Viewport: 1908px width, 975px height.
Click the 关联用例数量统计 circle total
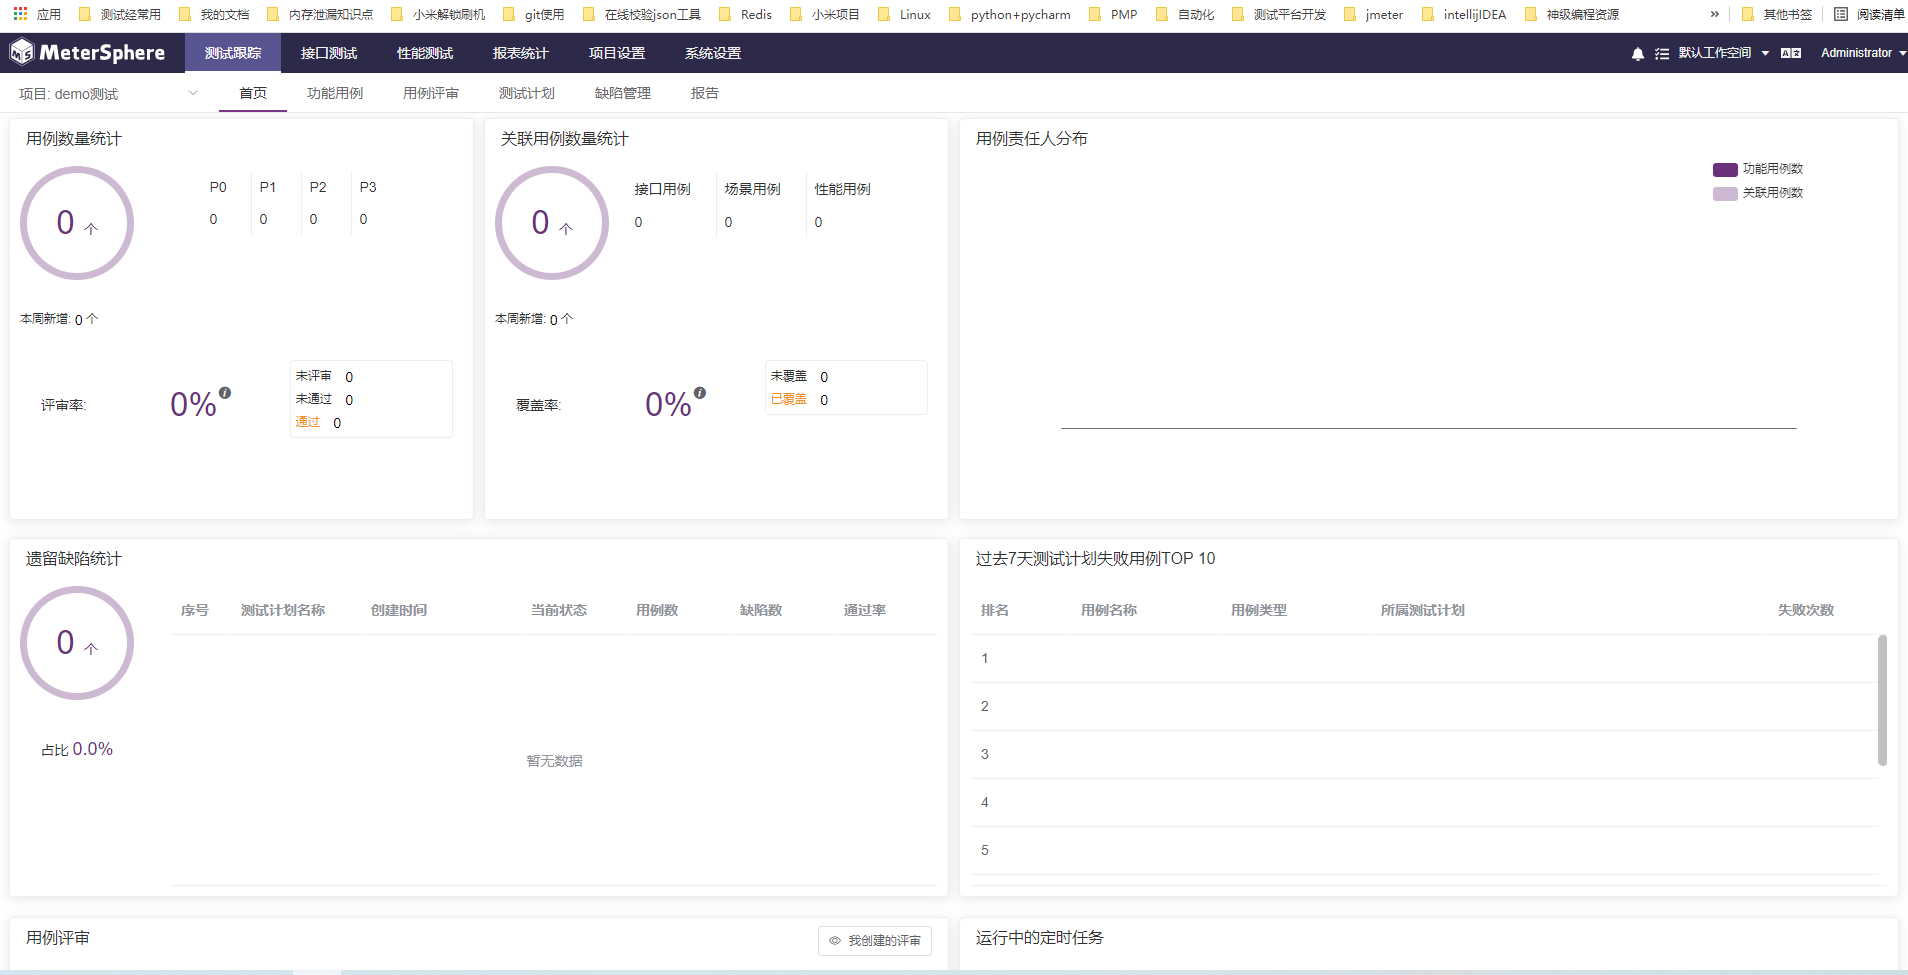(x=552, y=223)
